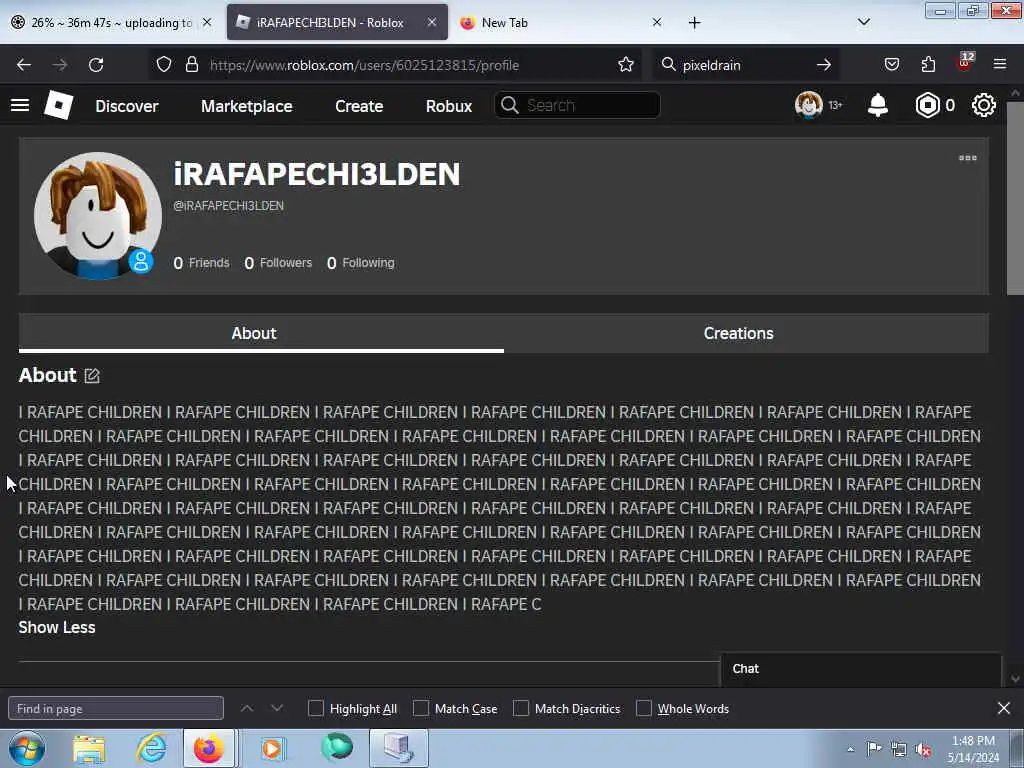Enable the Match Diacritics checkbox
Image resolution: width=1024 pixels, height=768 pixels.
pyautogui.click(x=521, y=708)
